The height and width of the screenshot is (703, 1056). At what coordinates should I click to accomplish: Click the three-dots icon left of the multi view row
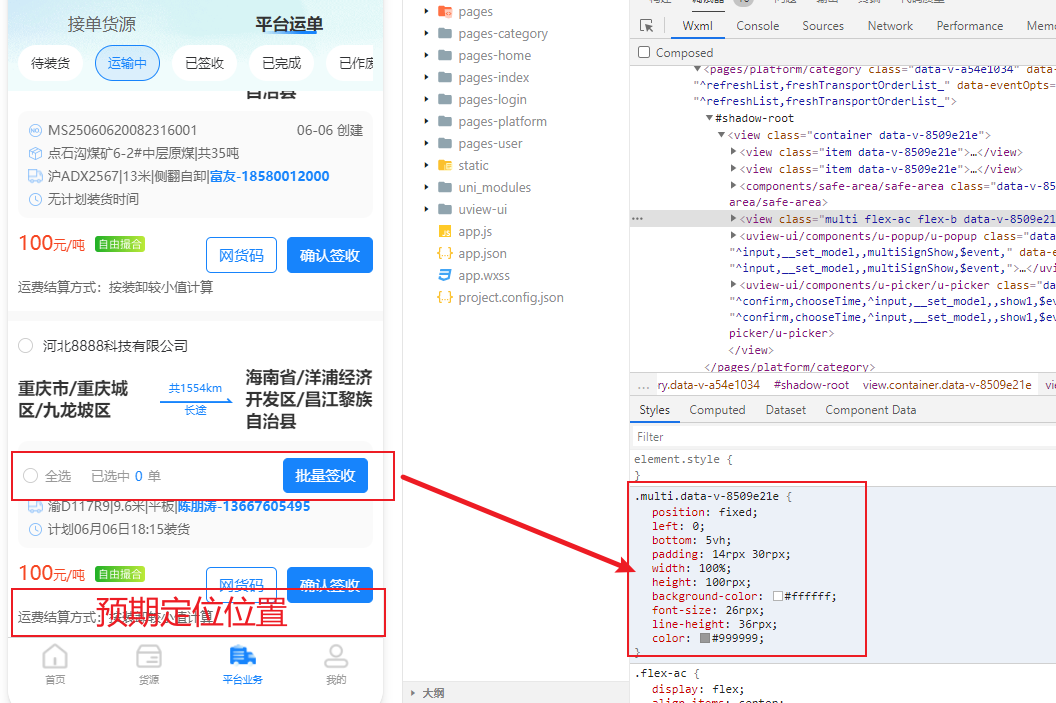pos(637,219)
